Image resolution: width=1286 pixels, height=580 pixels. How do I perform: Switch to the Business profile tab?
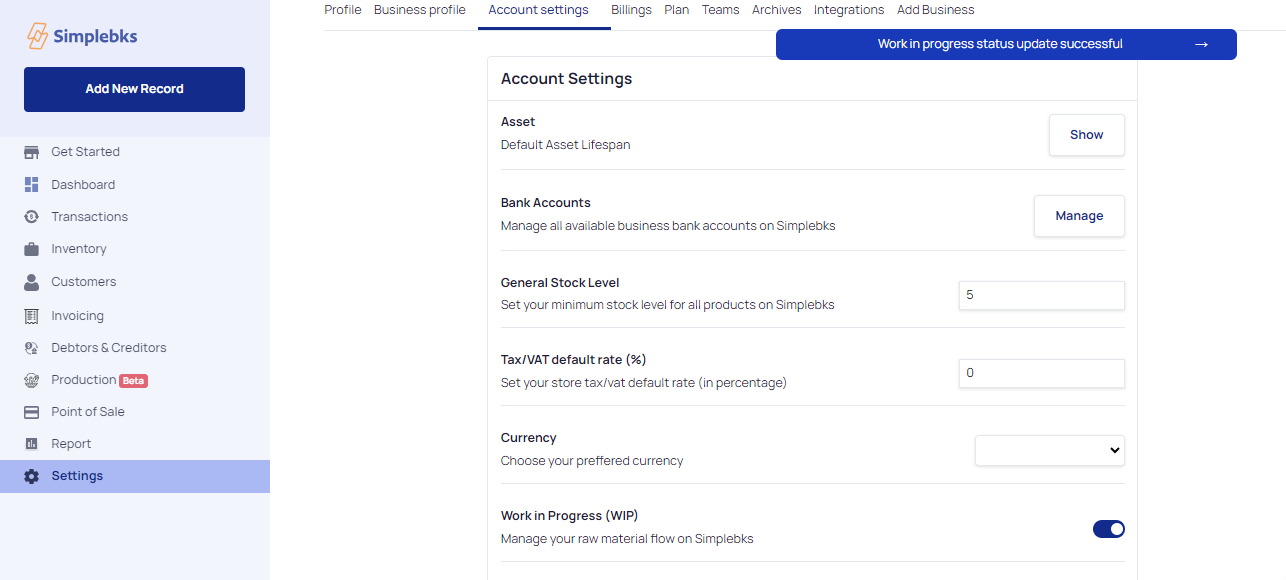tap(420, 10)
